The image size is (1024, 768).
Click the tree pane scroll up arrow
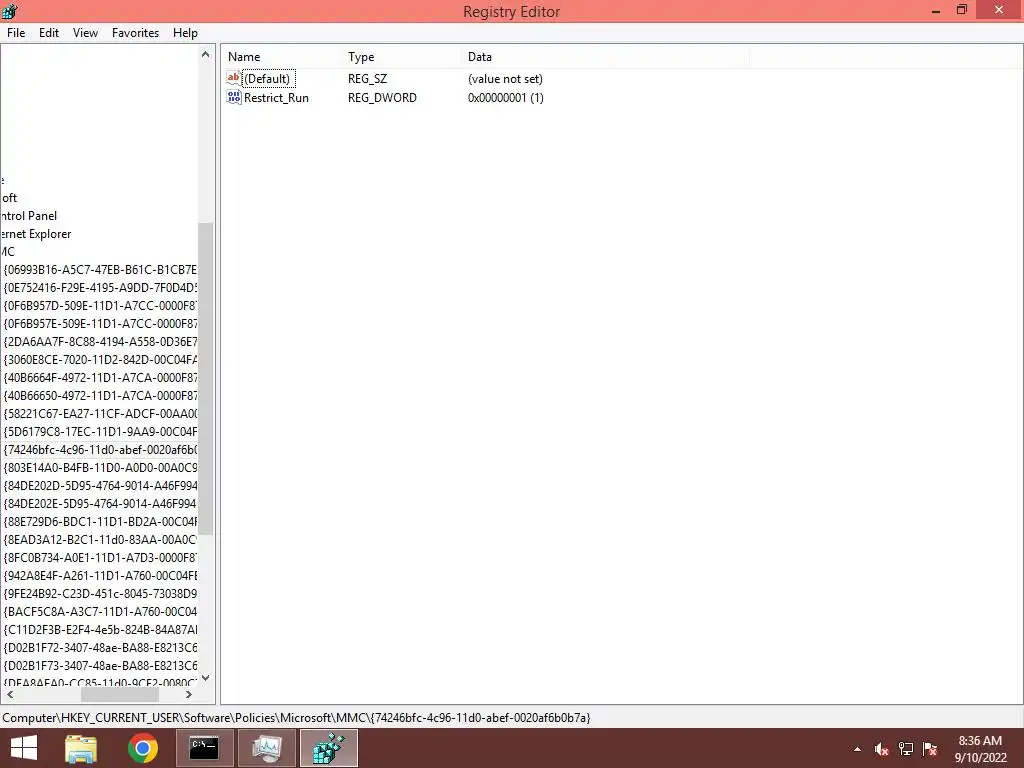[206, 54]
